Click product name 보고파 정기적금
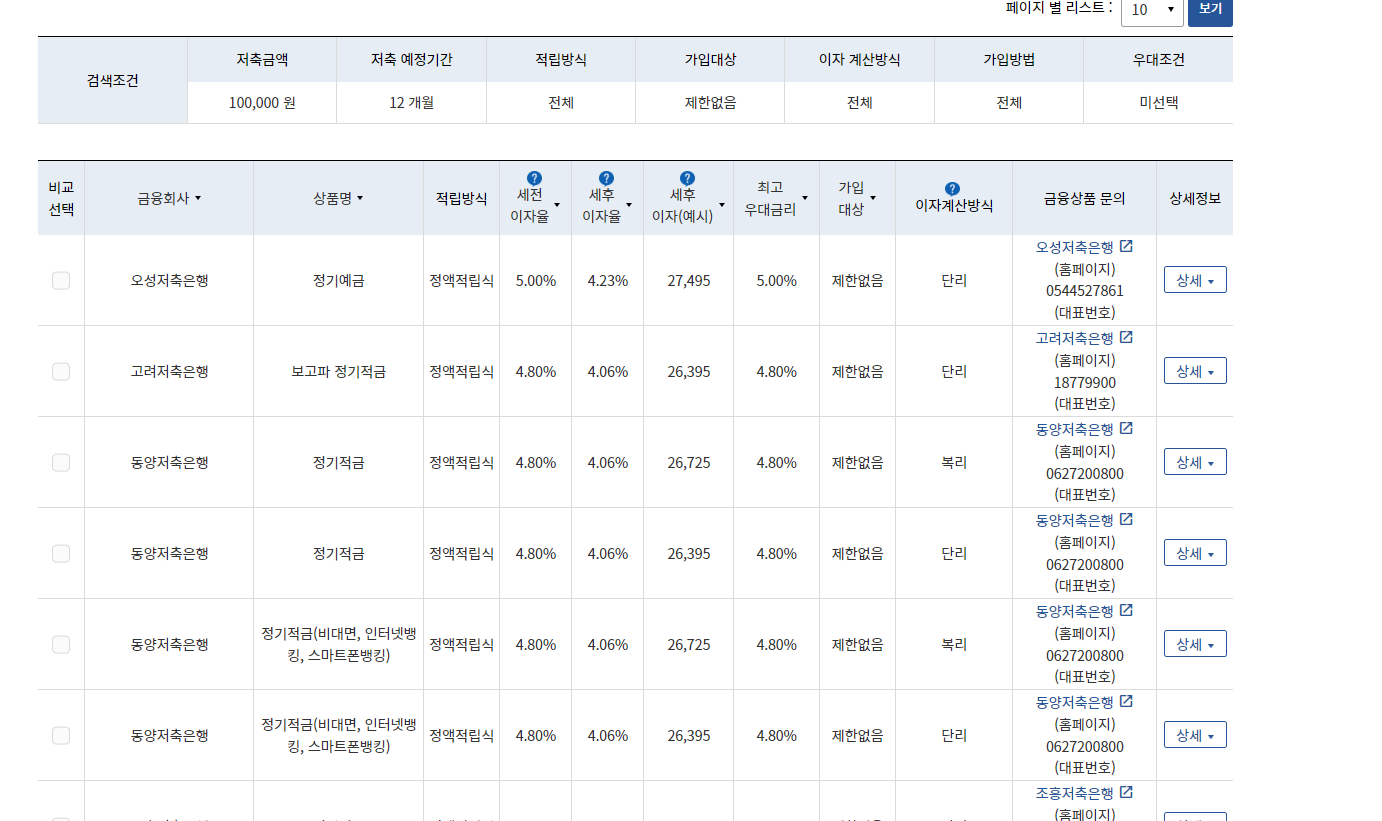Screen dimensions: 1382x821 pyautogui.click(x=338, y=372)
